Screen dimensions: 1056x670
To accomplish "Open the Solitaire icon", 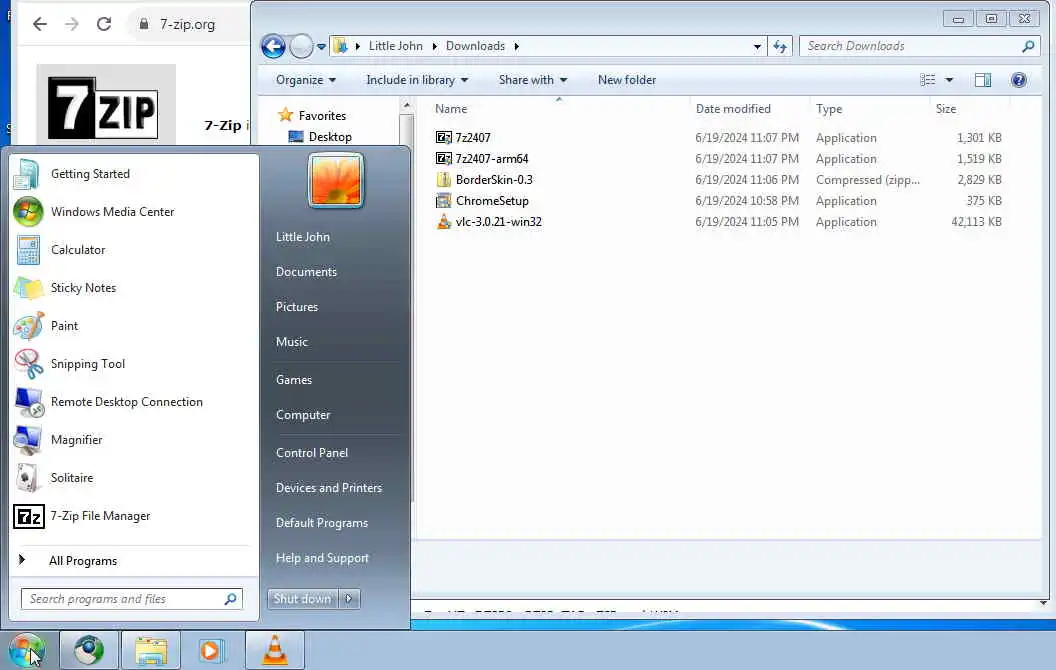I will pyautogui.click(x=28, y=478).
